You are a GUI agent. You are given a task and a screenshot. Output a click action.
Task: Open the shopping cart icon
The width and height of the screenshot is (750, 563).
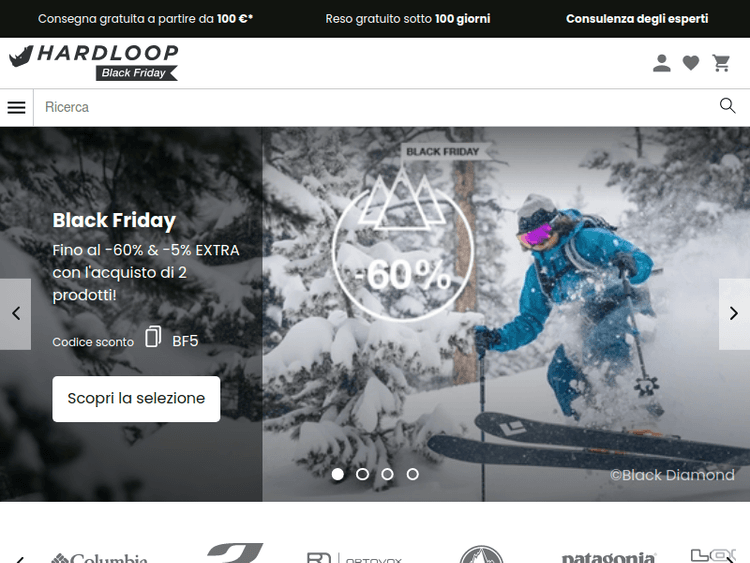coord(721,63)
